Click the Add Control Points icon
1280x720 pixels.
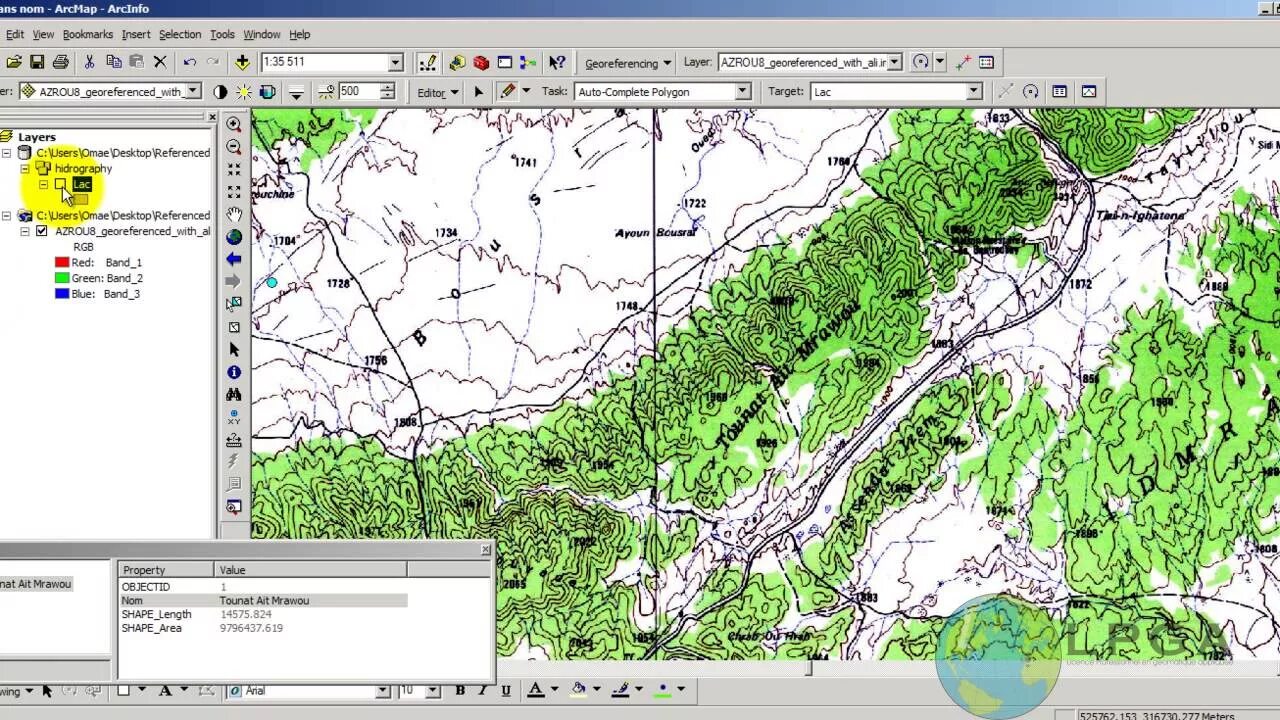pos(963,62)
